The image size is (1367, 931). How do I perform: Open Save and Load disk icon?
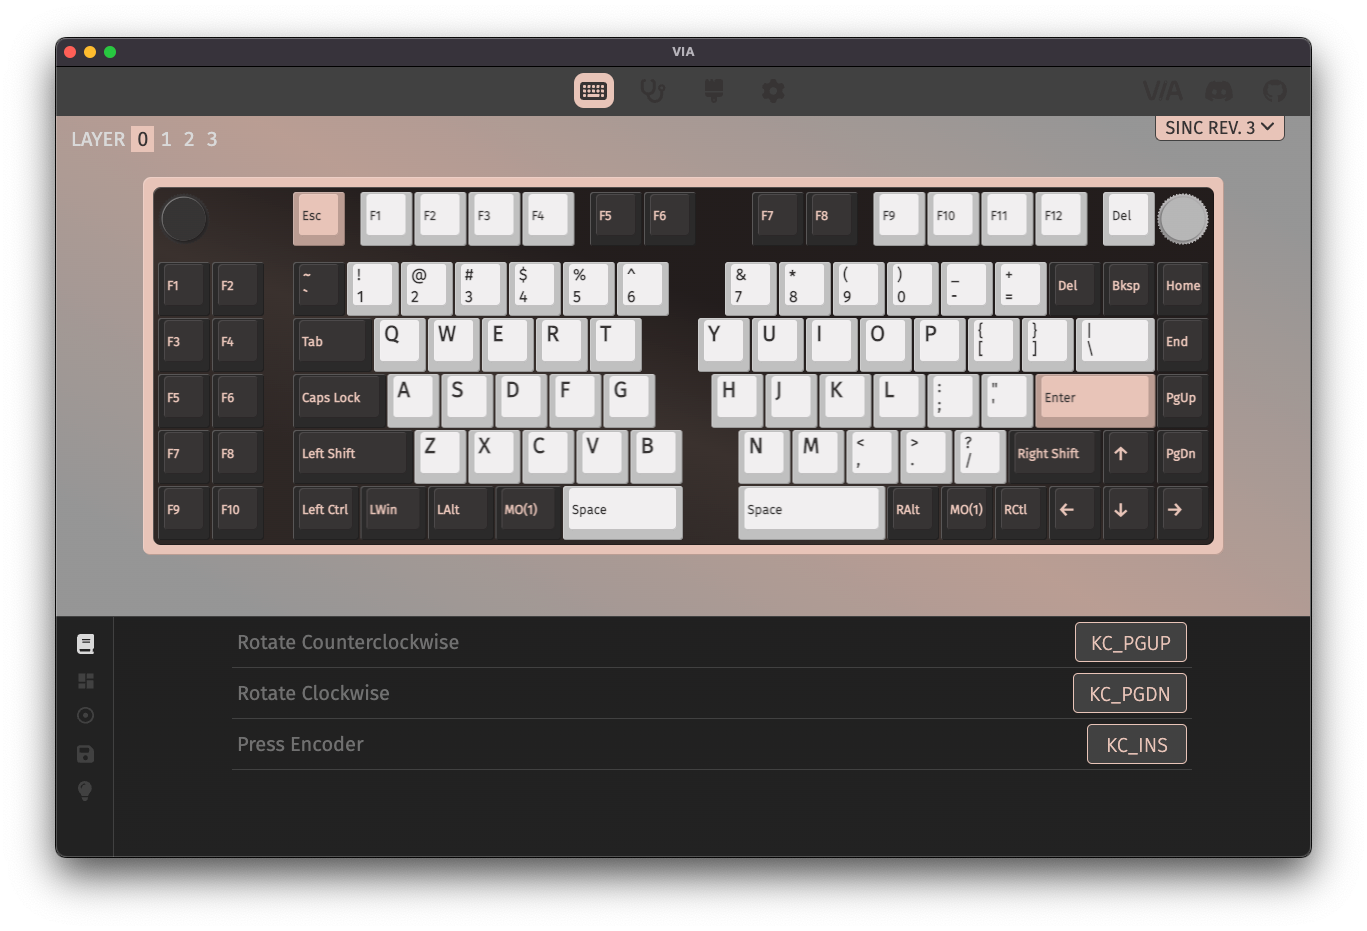pyautogui.click(x=86, y=754)
